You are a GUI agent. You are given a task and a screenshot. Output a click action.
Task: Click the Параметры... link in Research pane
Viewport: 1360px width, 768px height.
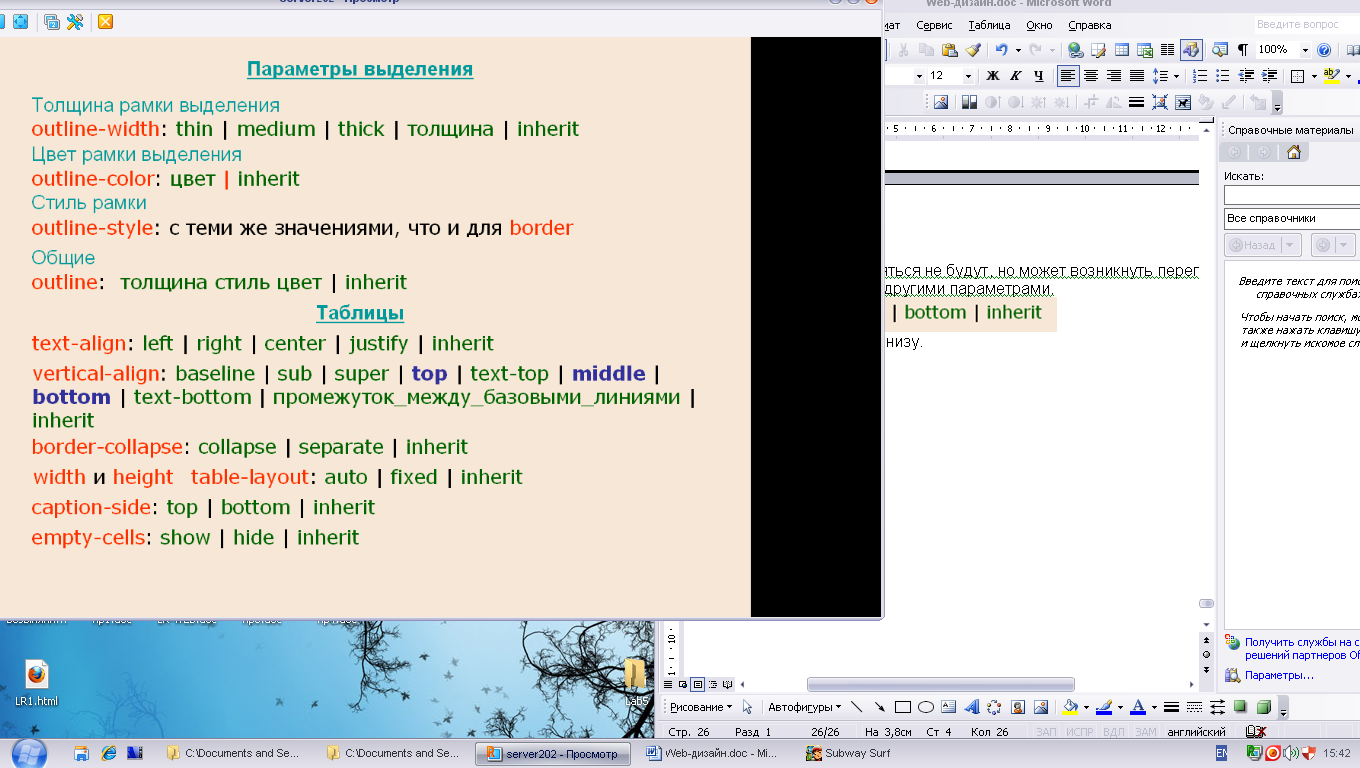coord(1279,676)
